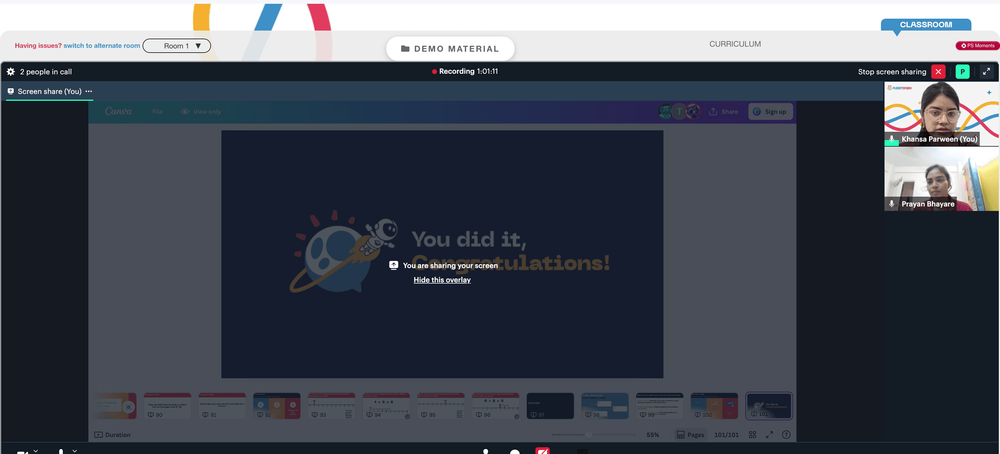
Task: Click the Share button in Canva
Action: tap(723, 112)
